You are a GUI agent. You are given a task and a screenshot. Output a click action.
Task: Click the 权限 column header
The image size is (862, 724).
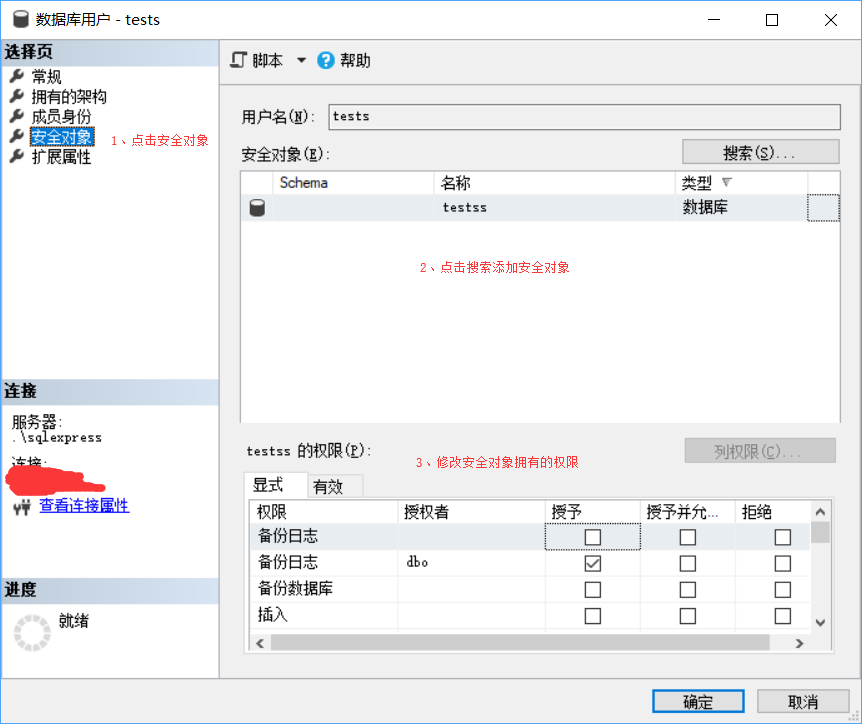[x=324, y=512]
